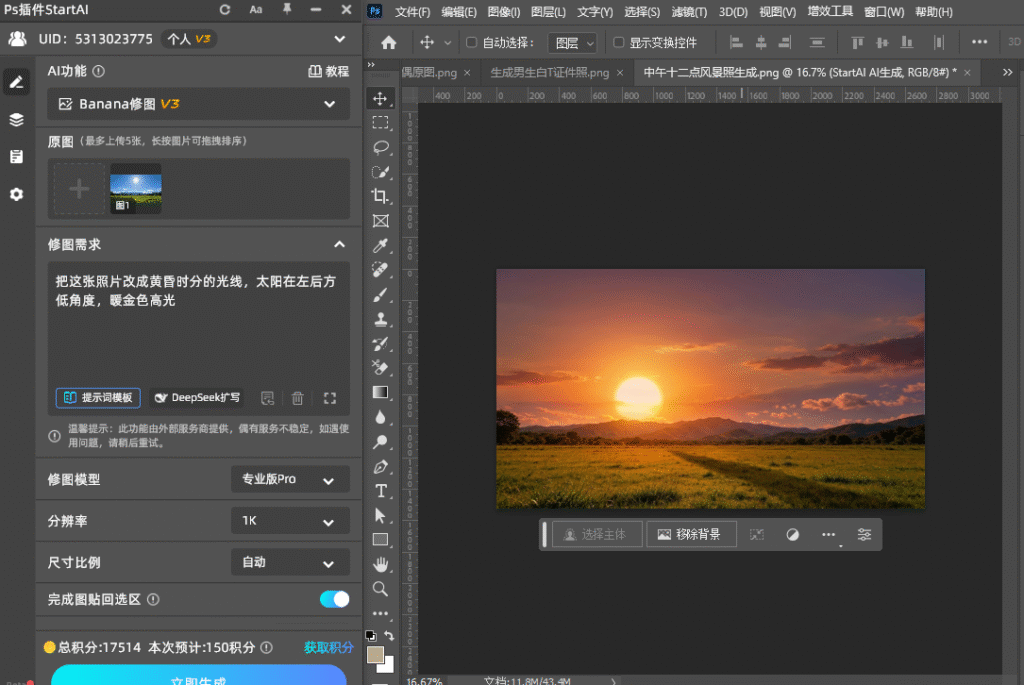Reset to default foreground and background colors

click(371, 635)
